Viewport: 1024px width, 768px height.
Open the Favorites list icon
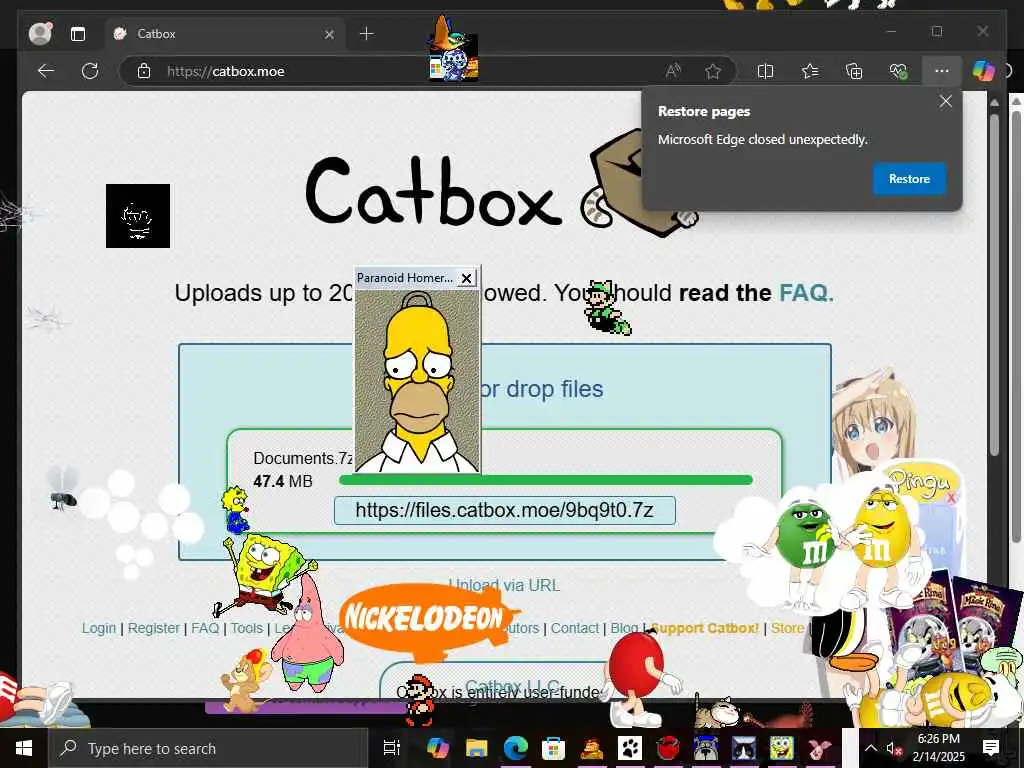pyautogui.click(x=810, y=71)
